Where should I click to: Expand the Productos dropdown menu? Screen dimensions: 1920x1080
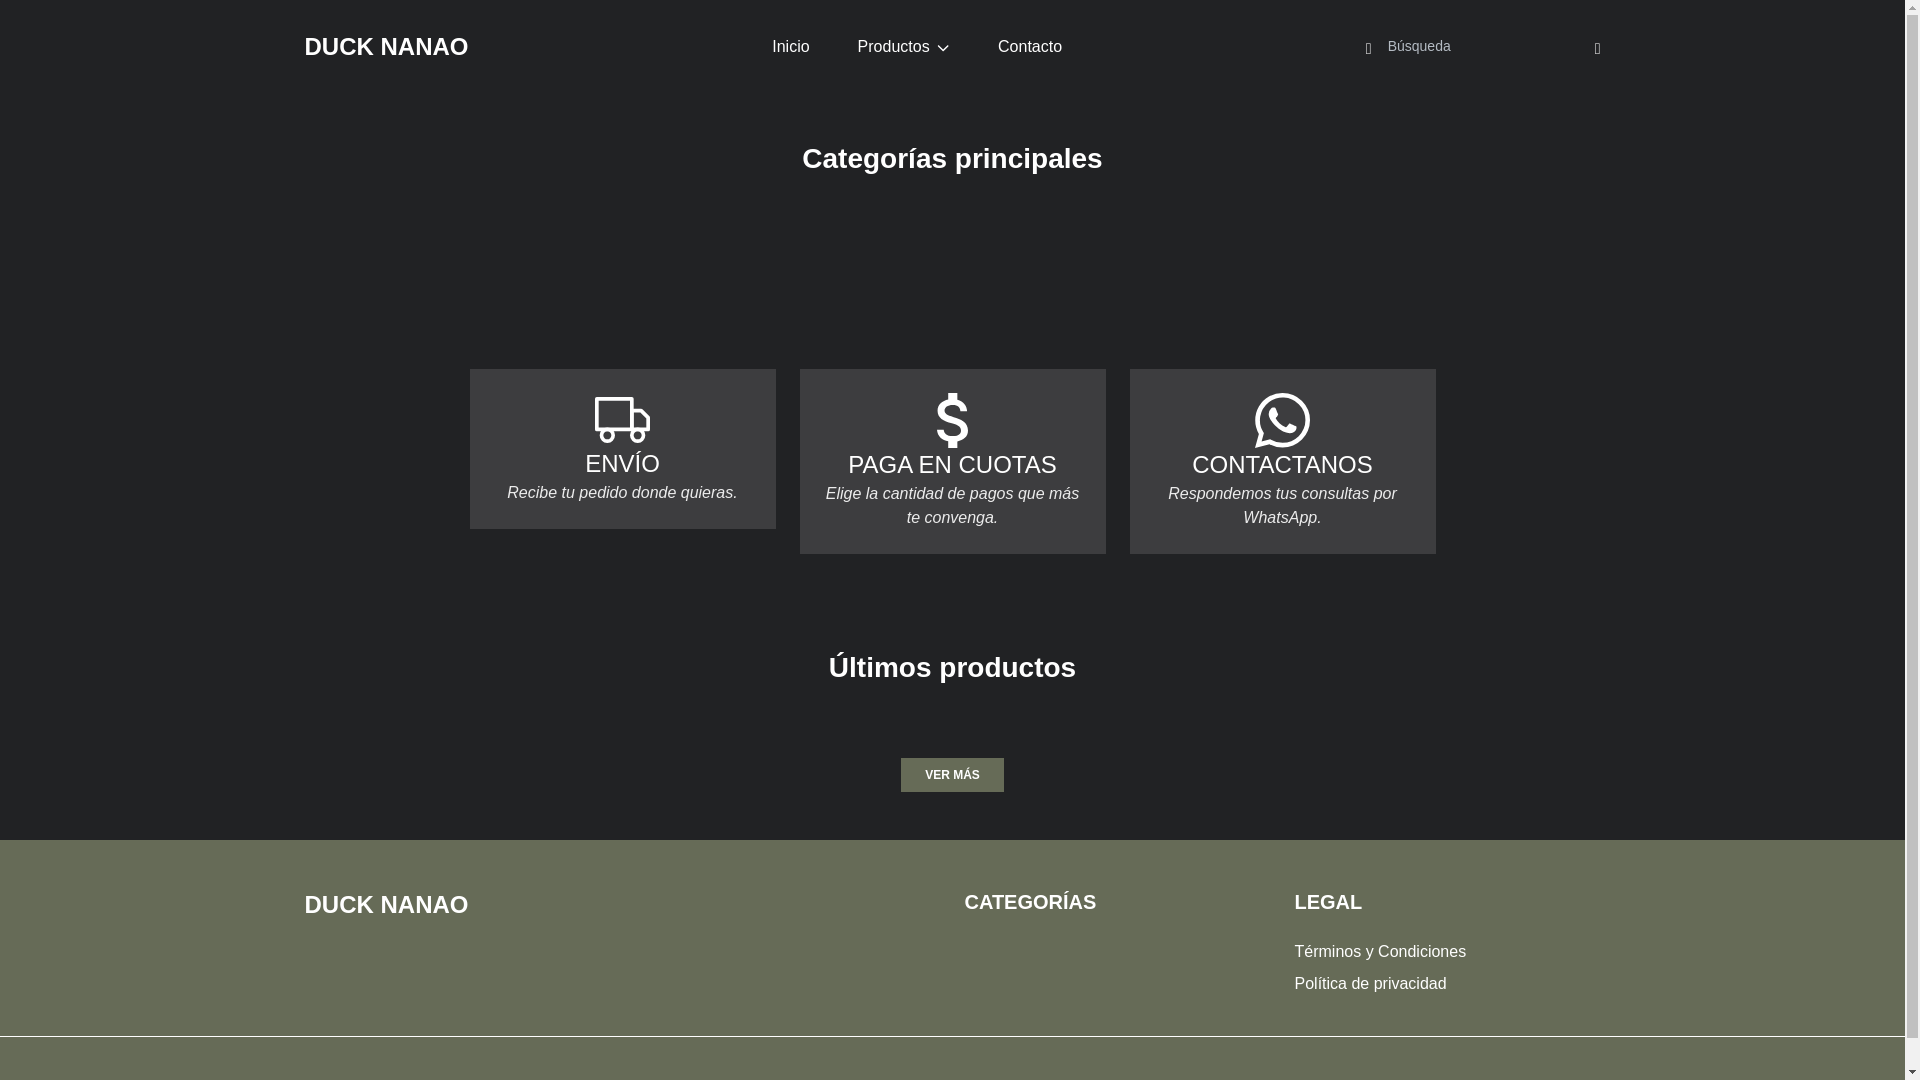point(903,47)
